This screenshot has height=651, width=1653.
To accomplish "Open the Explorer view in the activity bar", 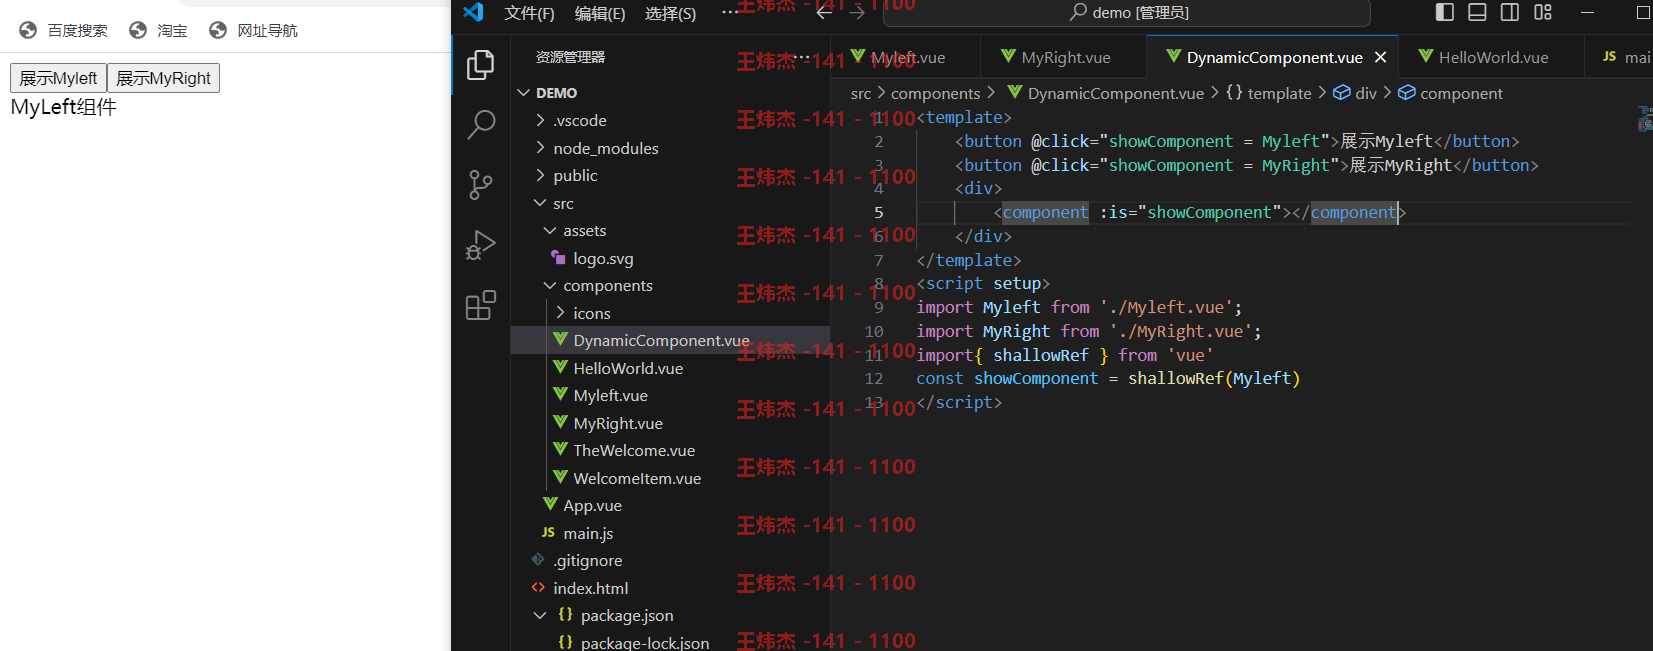I will click(481, 65).
